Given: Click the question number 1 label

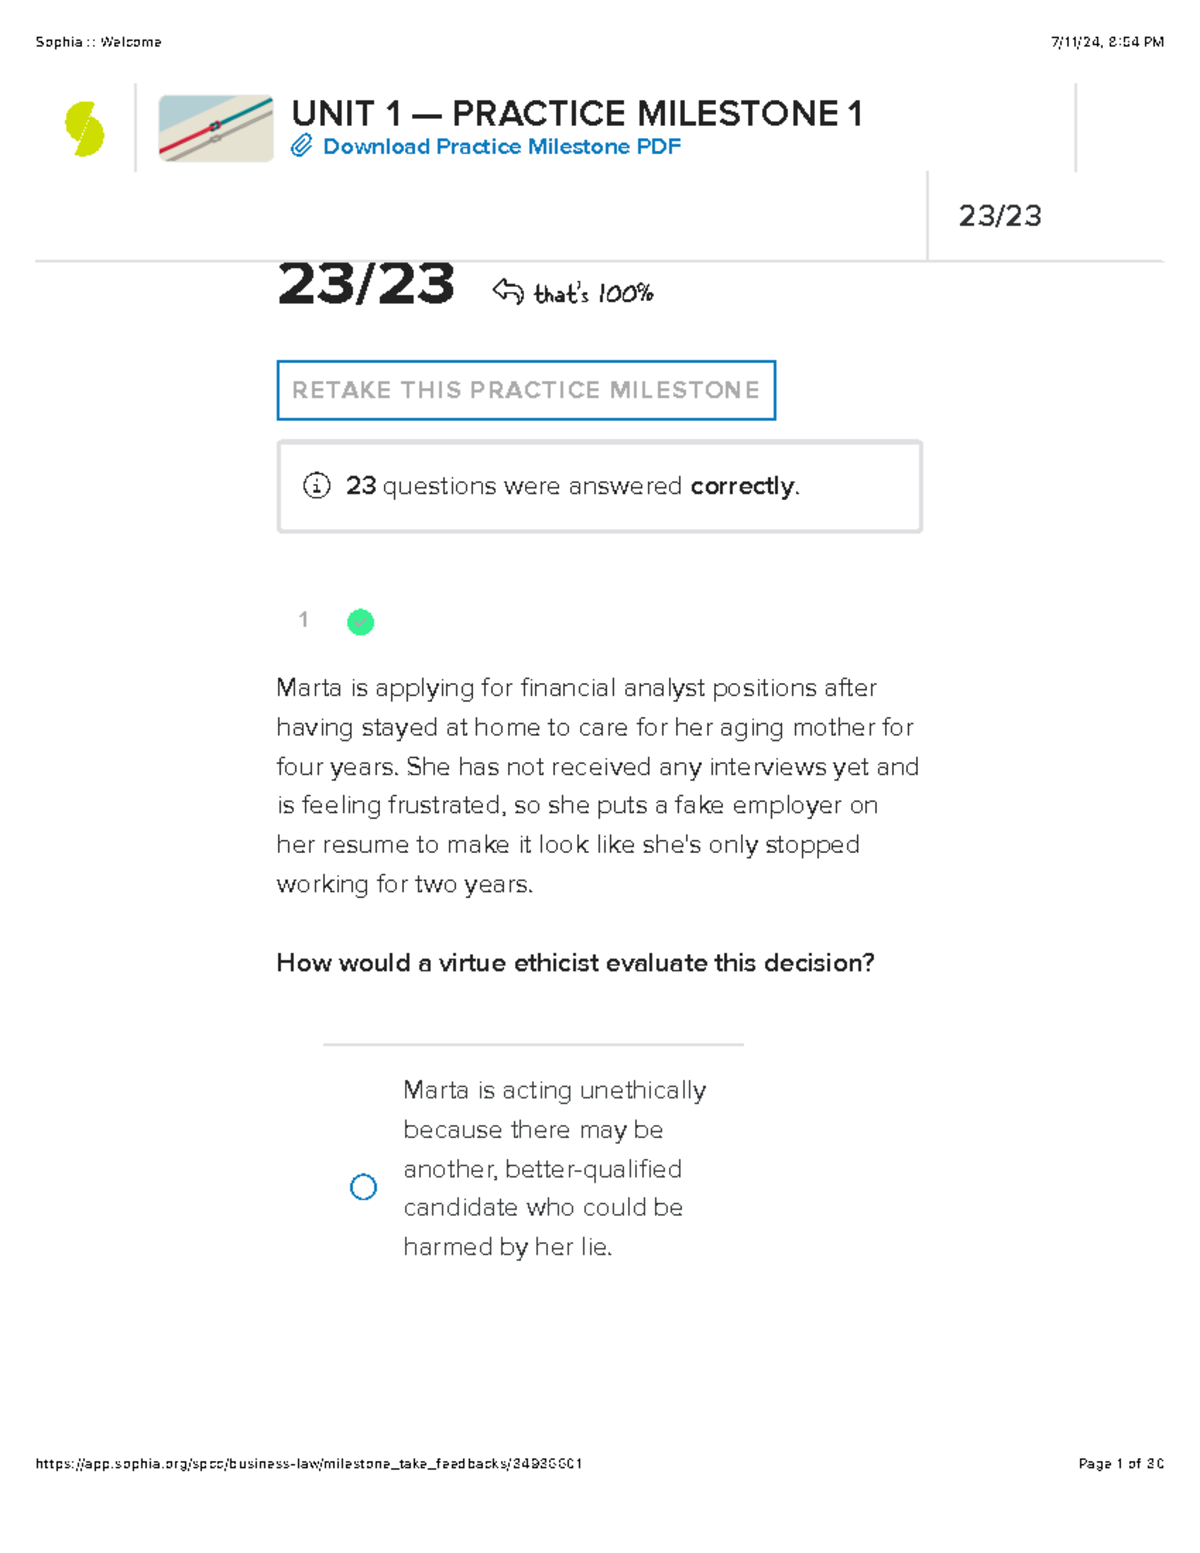Looking at the screenshot, I should pyautogui.click(x=303, y=620).
